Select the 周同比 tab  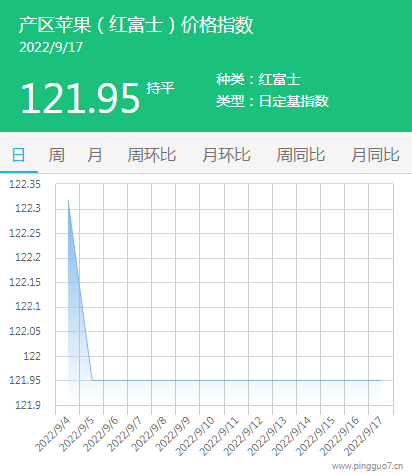pyautogui.click(x=301, y=155)
